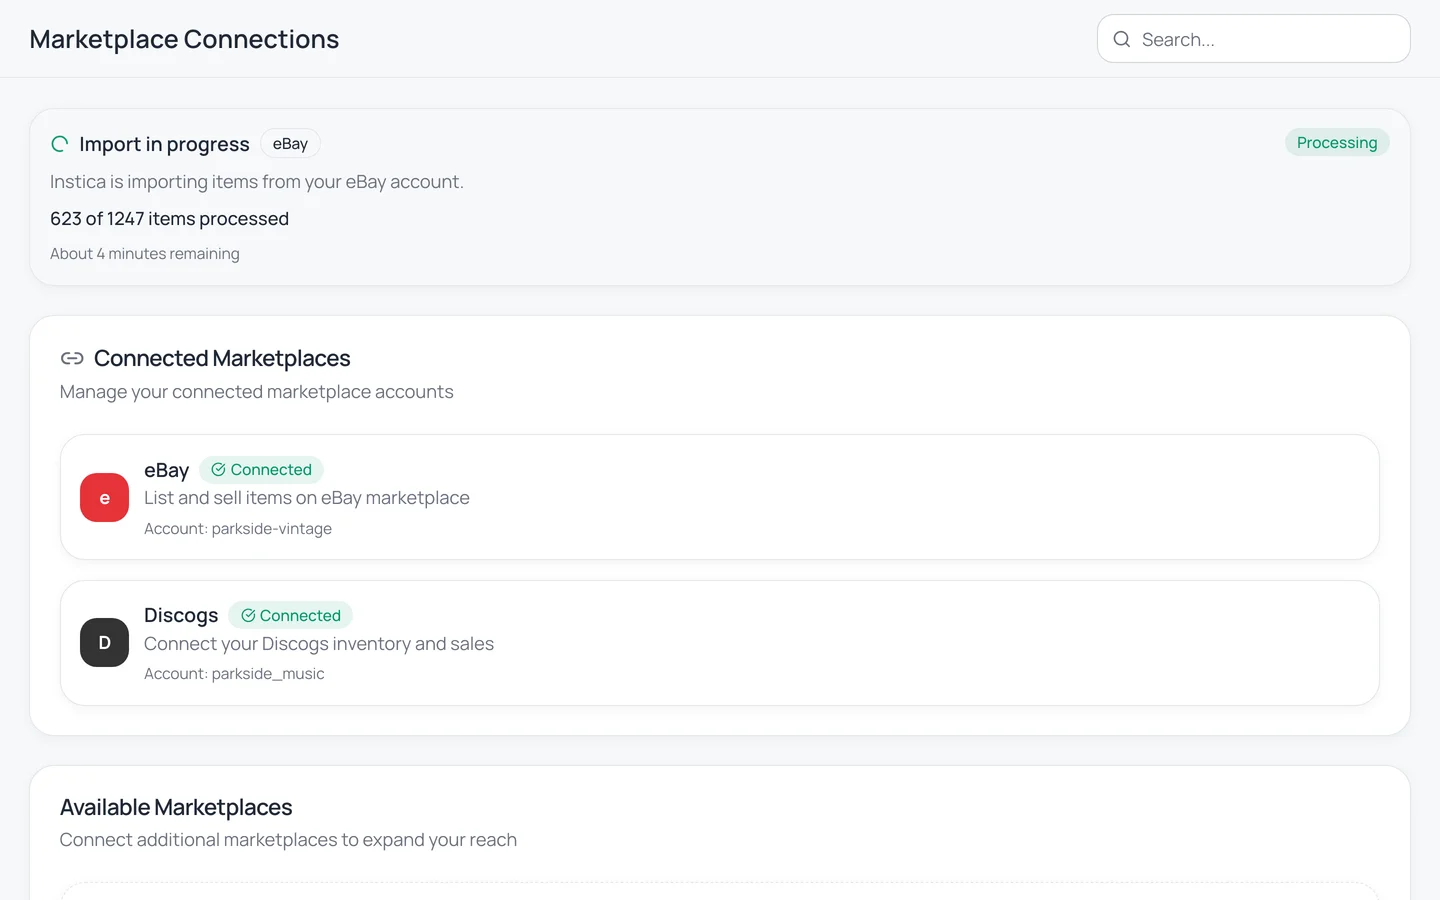Click the Connected badge next to Discogs
The height and width of the screenshot is (900, 1440).
tap(290, 615)
